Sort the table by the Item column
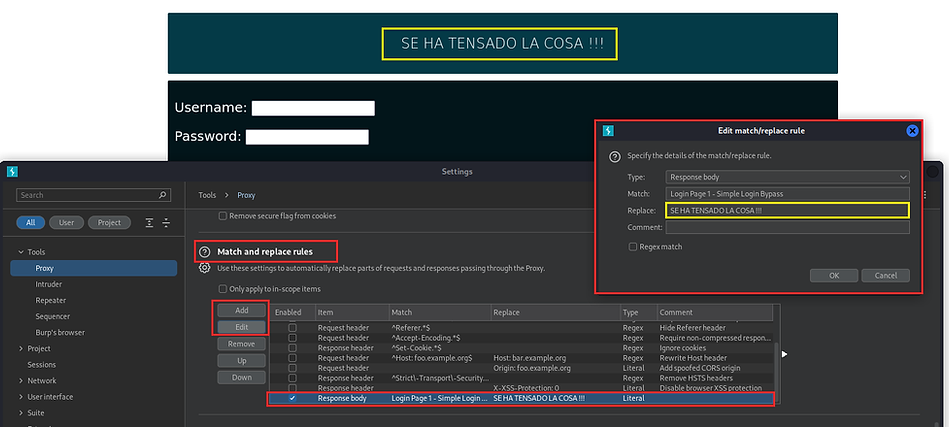Viewport: 949px width, 427px height. [x=352, y=313]
